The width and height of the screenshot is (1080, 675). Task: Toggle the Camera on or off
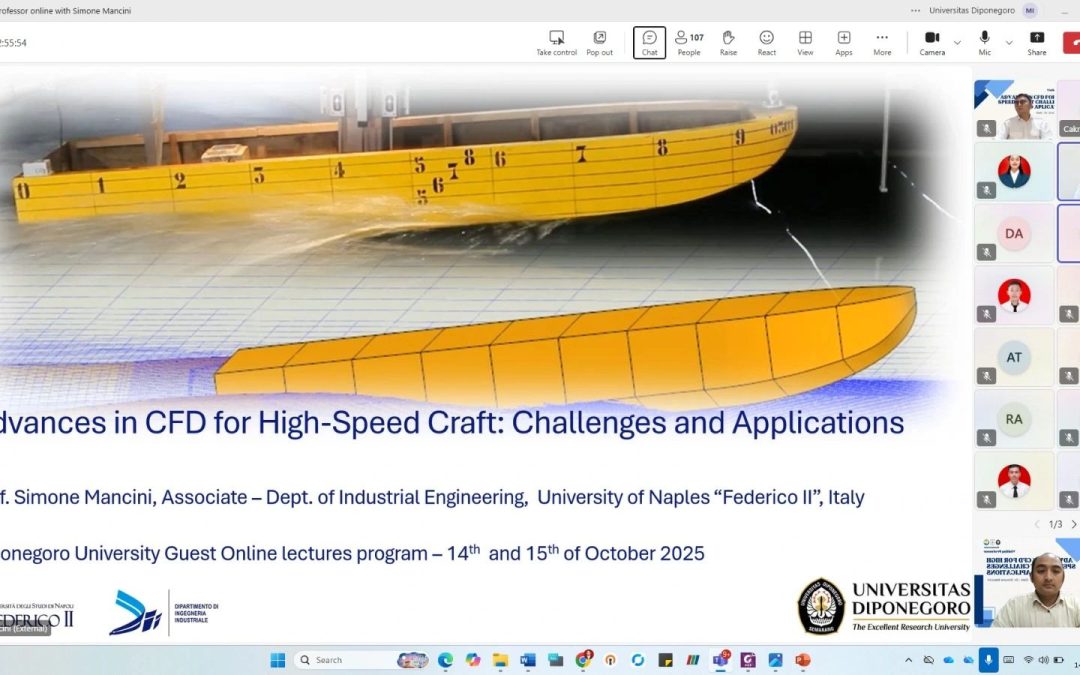pyautogui.click(x=932, y=42)
